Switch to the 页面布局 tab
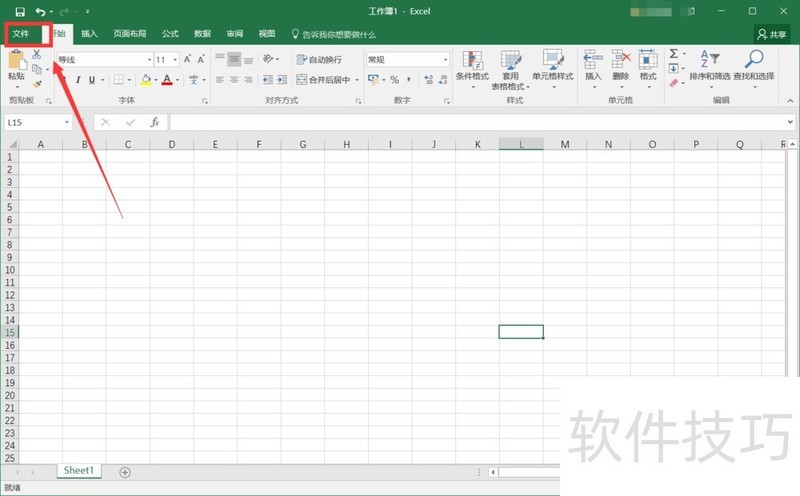Screen dimensions: 800x496 (130, 34)
